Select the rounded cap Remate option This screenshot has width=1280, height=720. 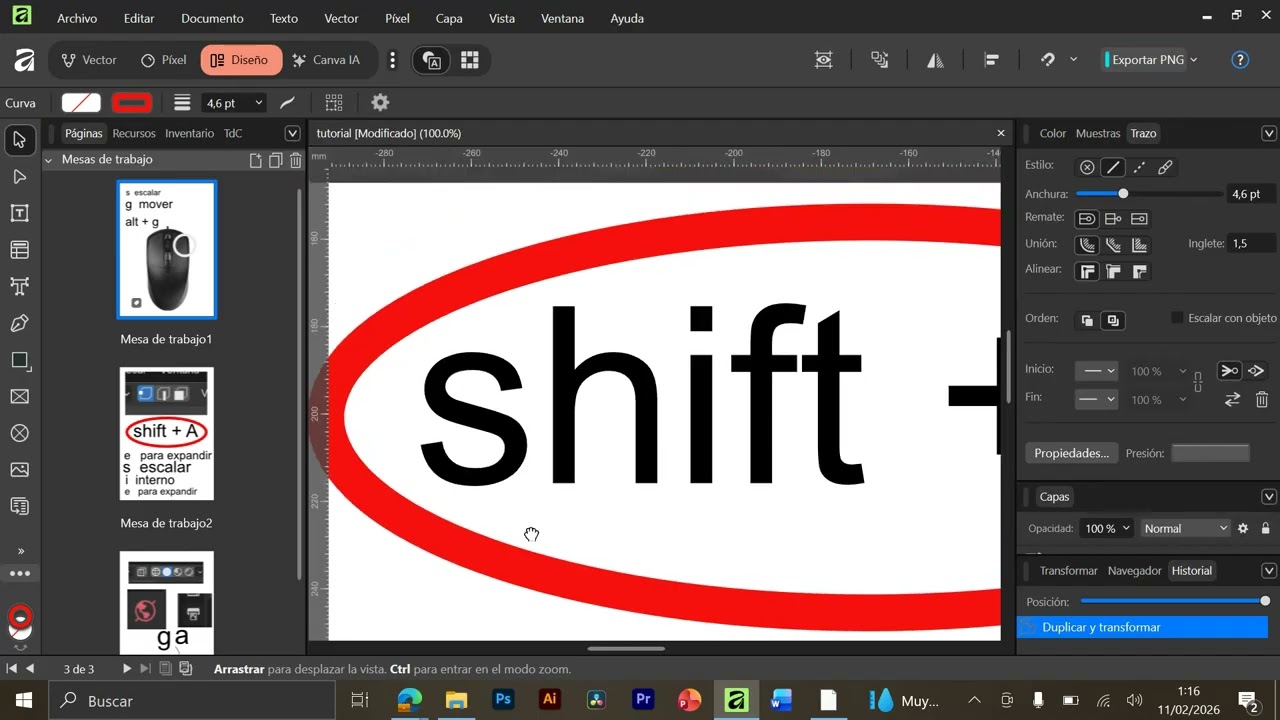click(1087, 218)
